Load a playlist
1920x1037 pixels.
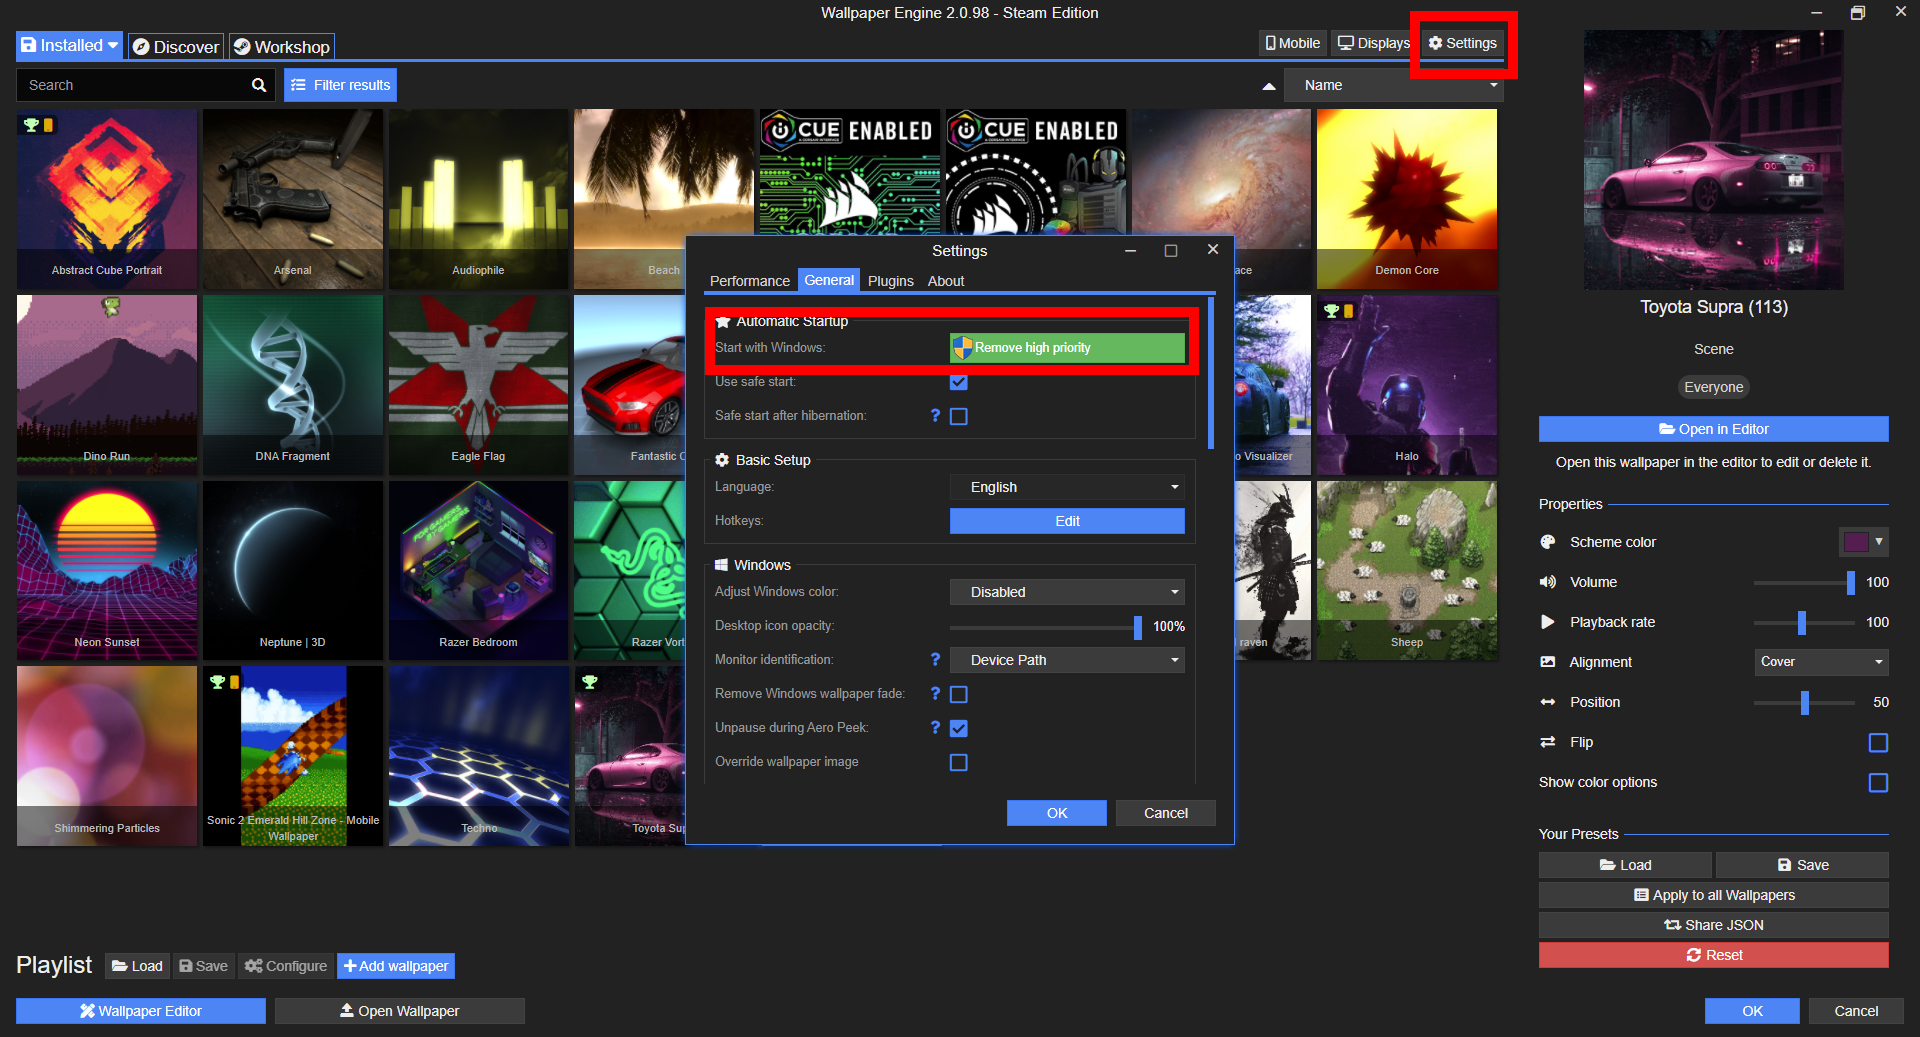[x=137, y=966]
